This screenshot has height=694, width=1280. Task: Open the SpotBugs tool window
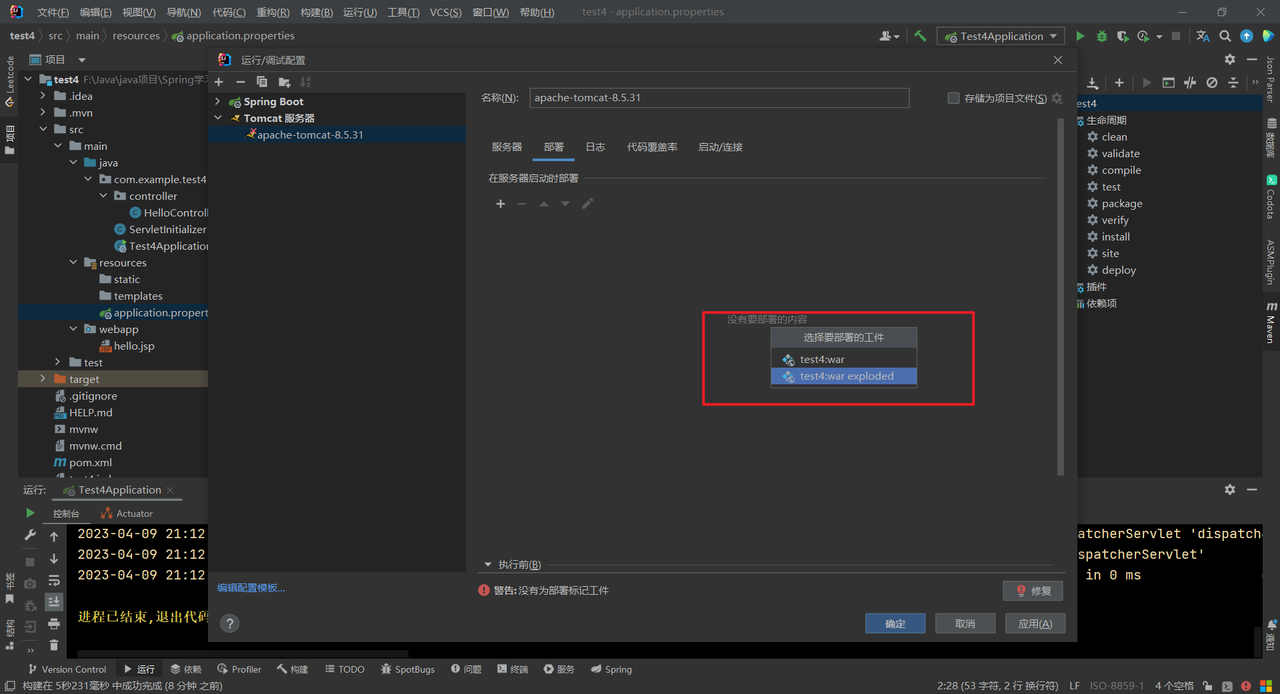click(x=407, y=669)
